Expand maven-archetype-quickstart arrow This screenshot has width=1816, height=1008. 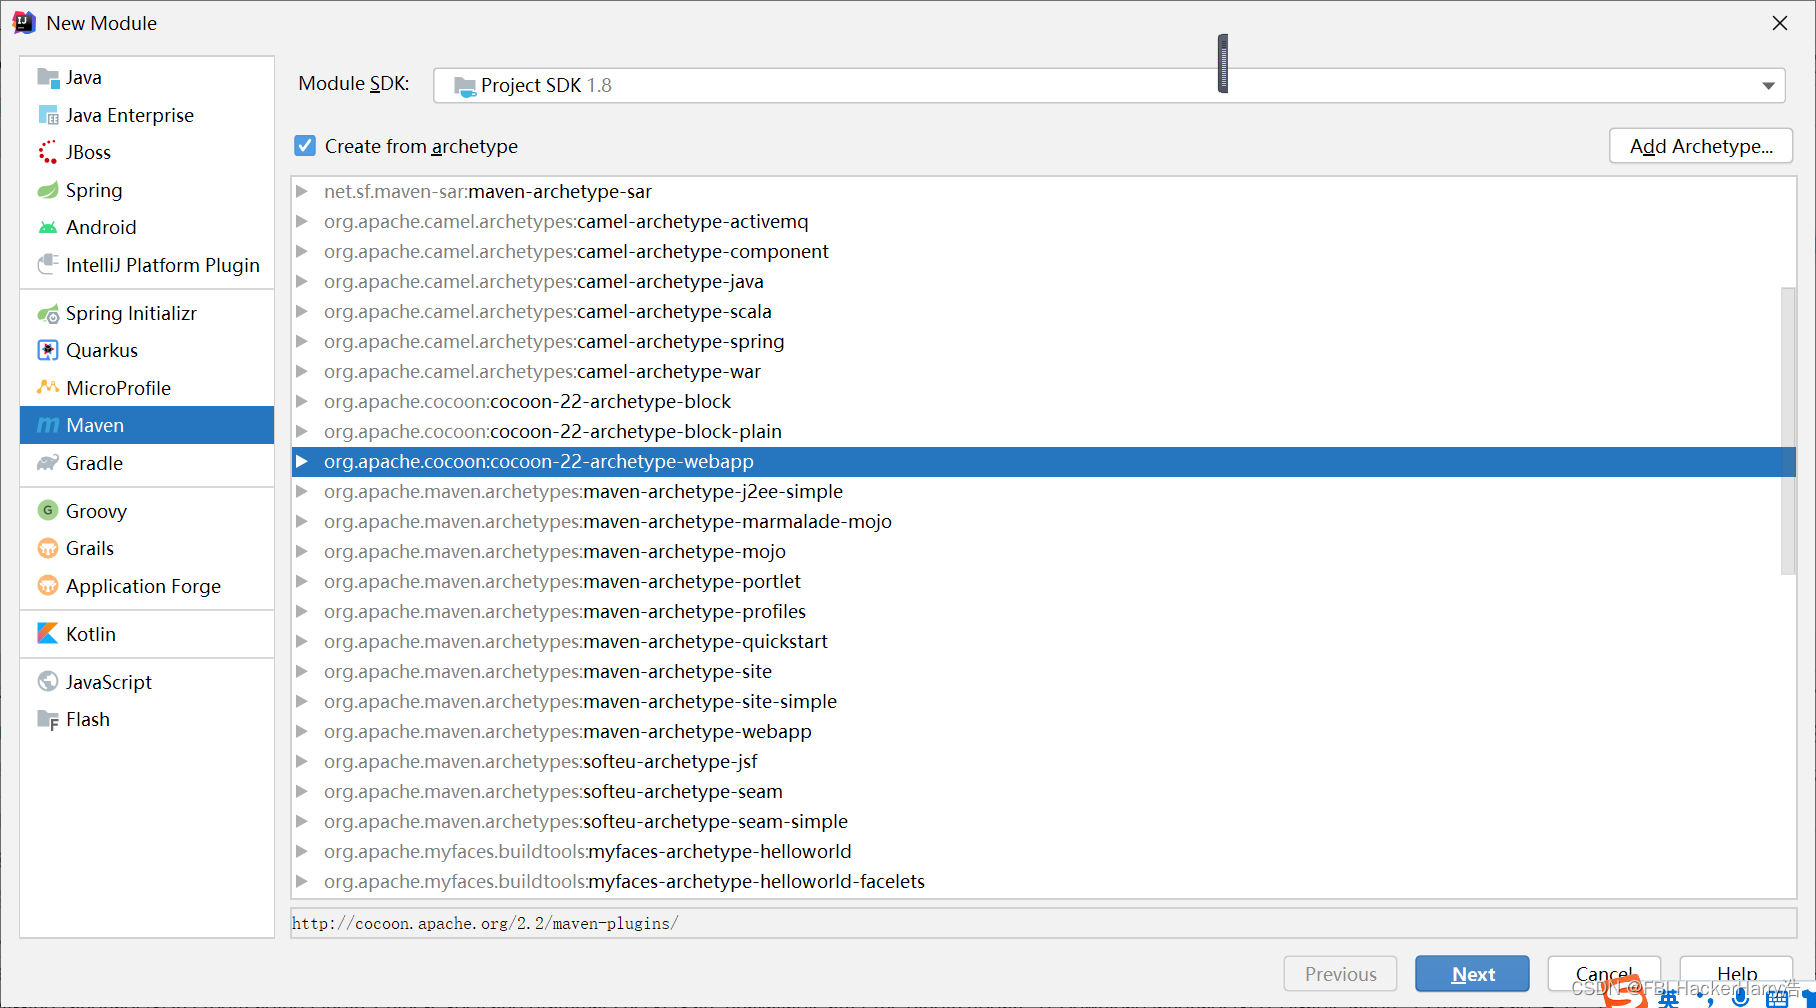301,641
